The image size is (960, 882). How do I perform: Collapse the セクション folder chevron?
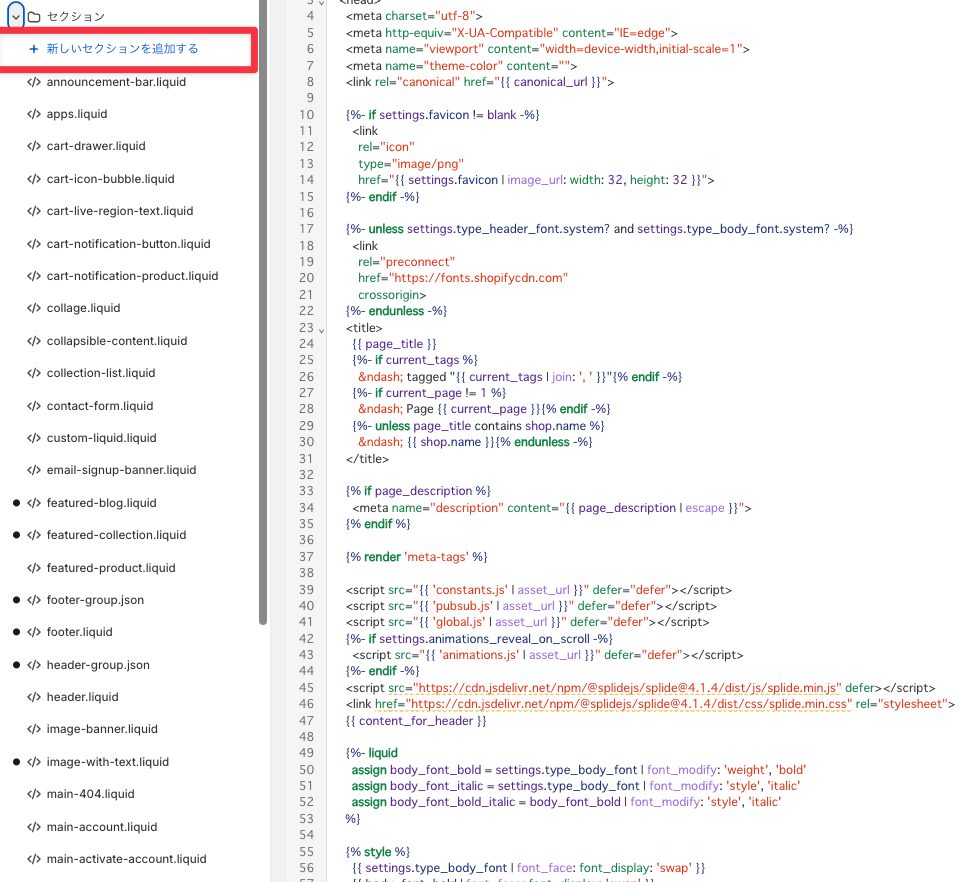[x=16, y=16]
